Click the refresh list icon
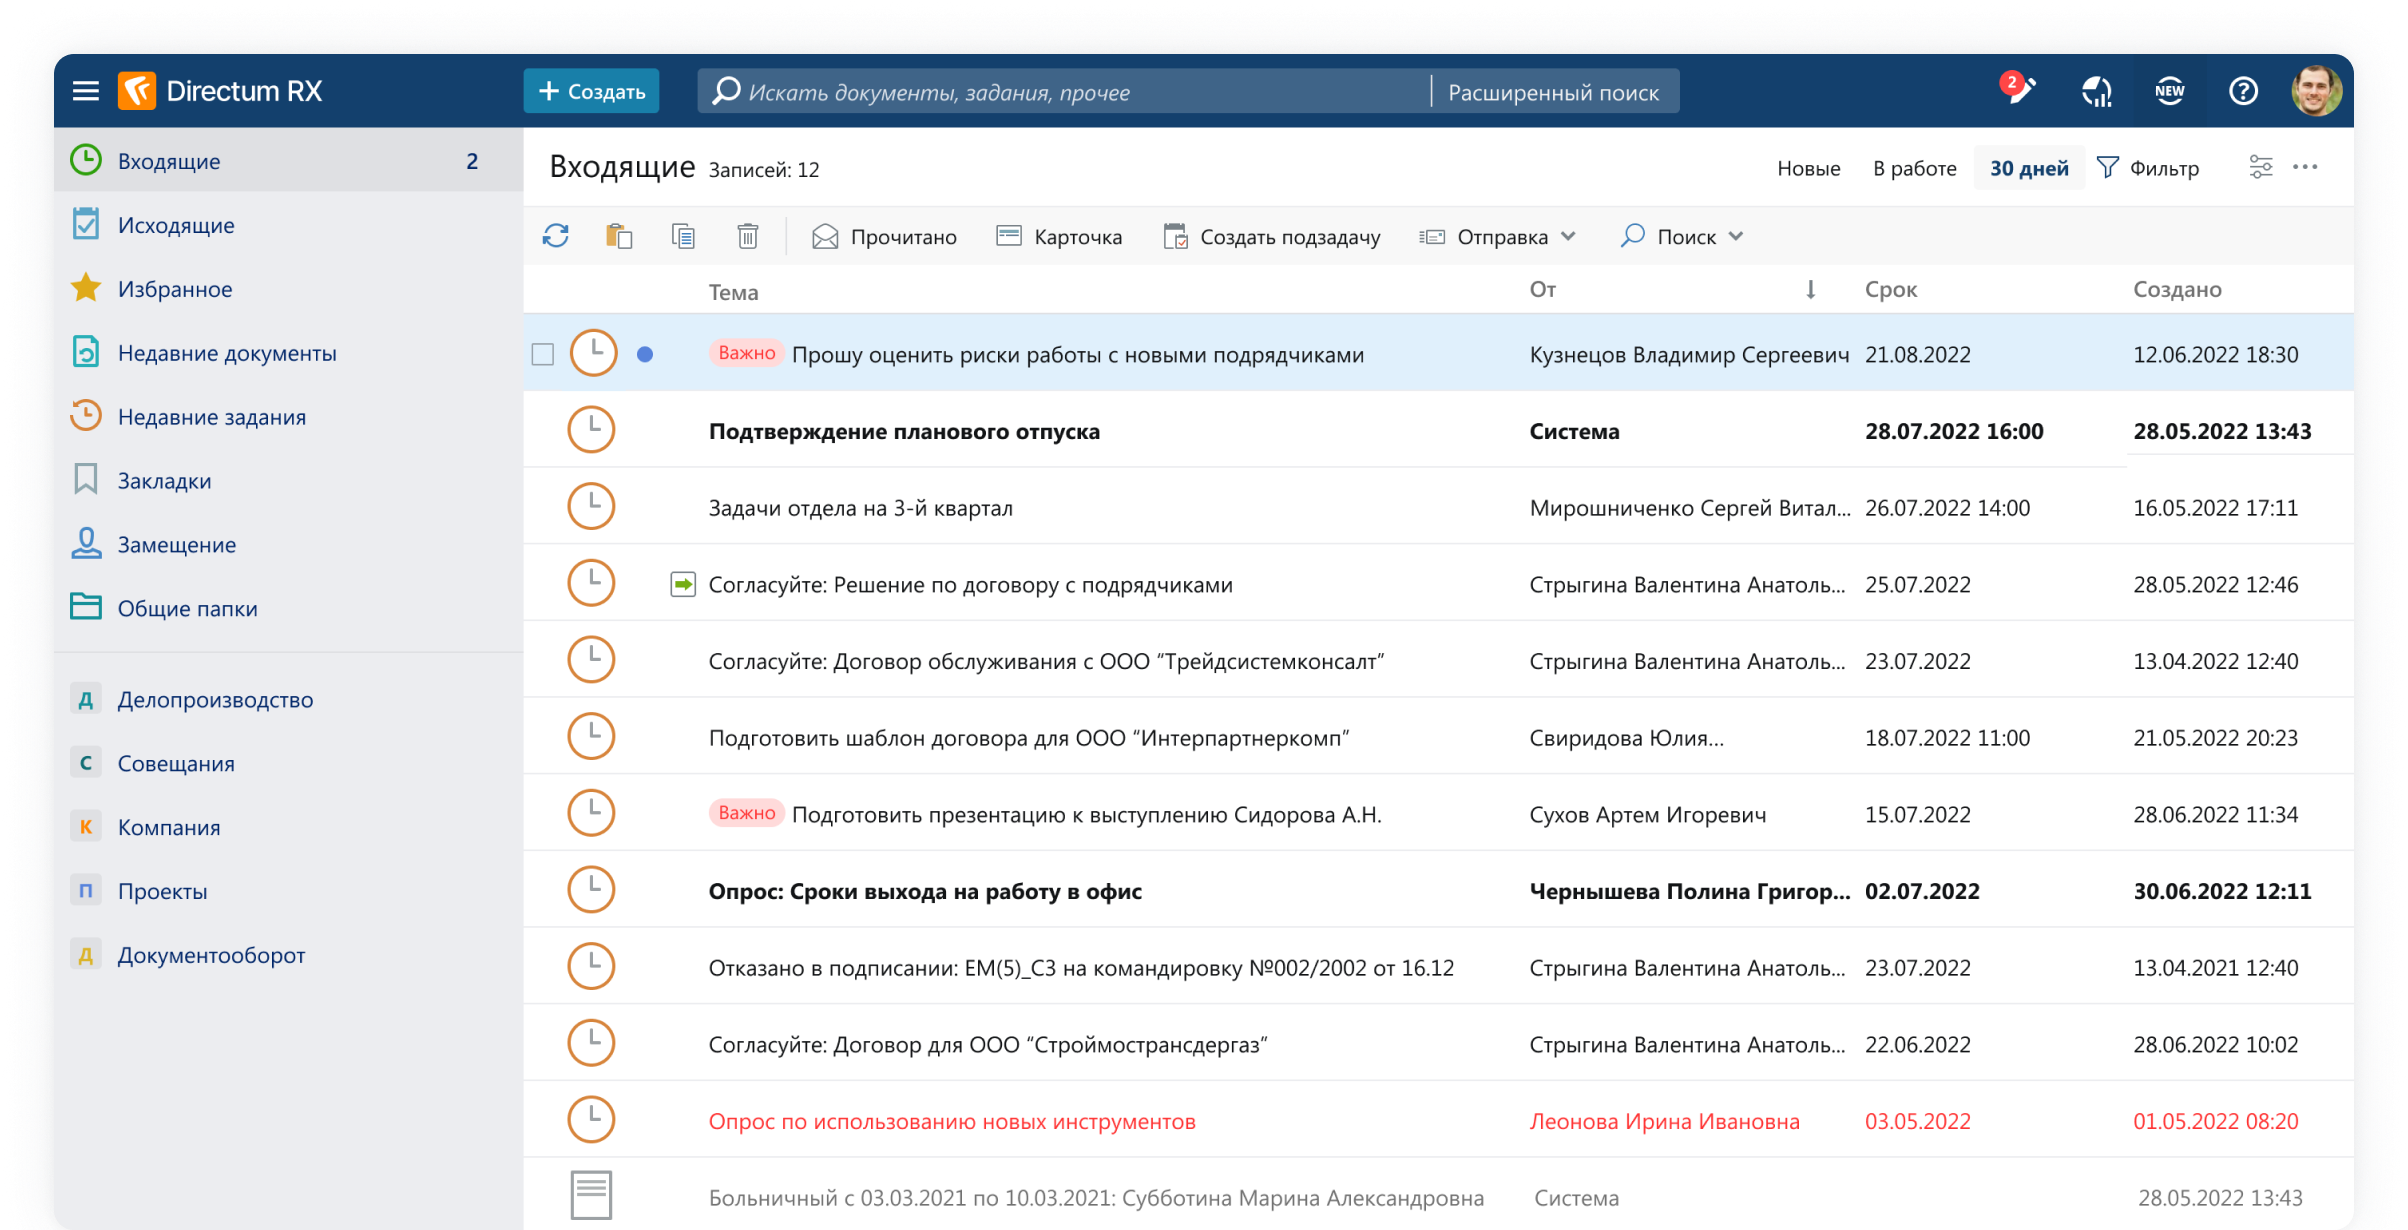The width and height of the screenshot is (2408, 1230). tap(556, 236)
